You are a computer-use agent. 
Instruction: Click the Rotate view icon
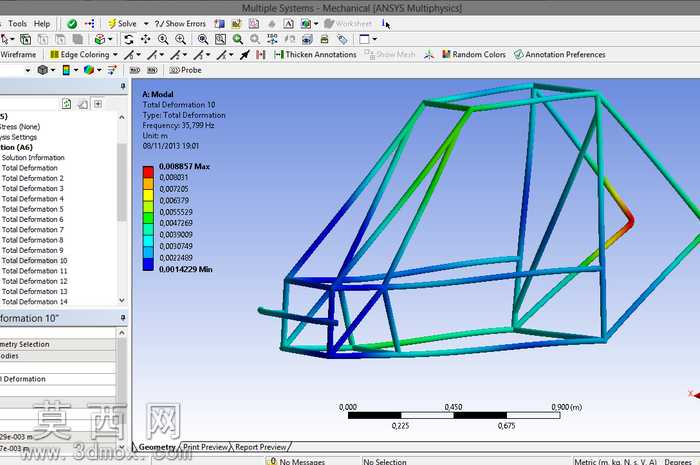point(129,40)
